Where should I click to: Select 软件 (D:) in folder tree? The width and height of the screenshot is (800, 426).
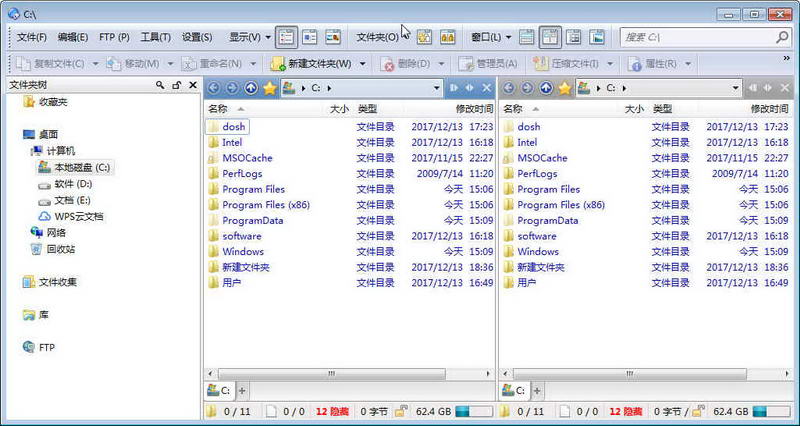66,184
